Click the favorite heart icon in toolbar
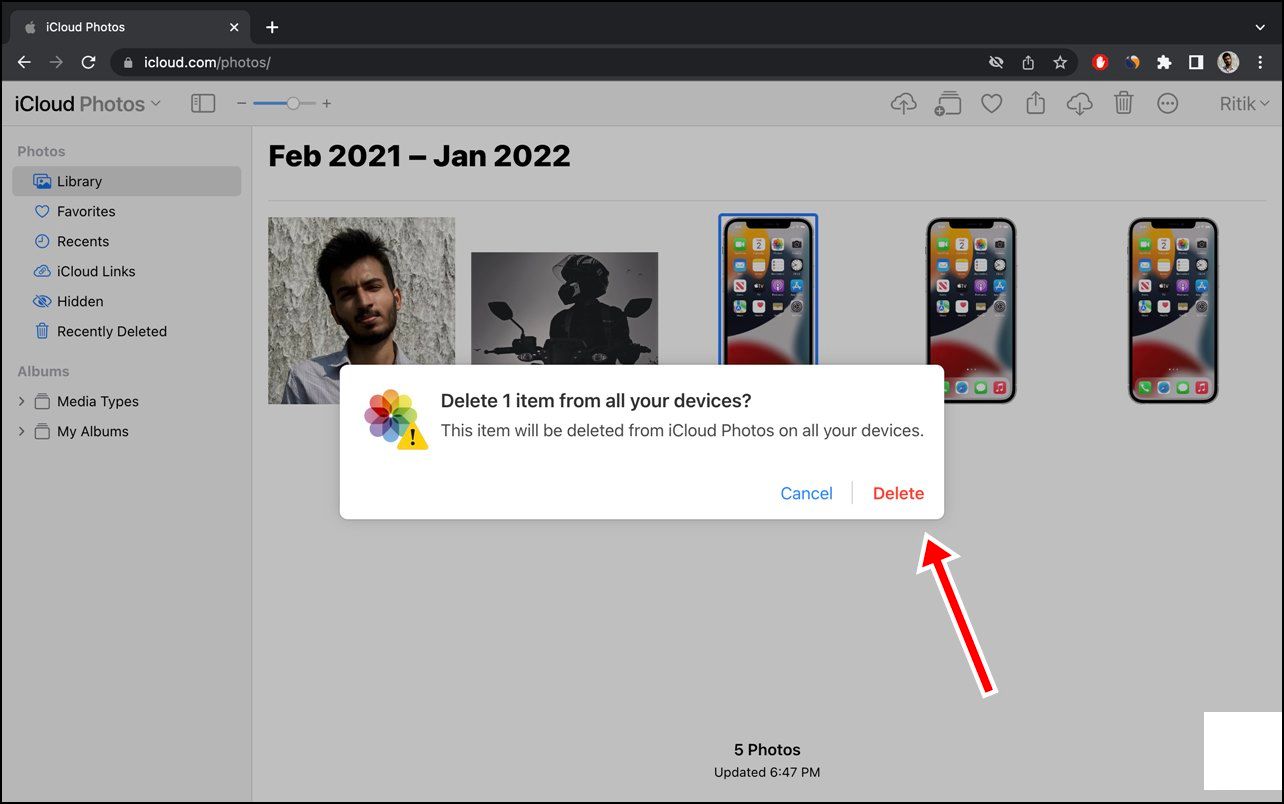Image resolution: width=1284 pixels, height=804 pixels. coord(991,103)
